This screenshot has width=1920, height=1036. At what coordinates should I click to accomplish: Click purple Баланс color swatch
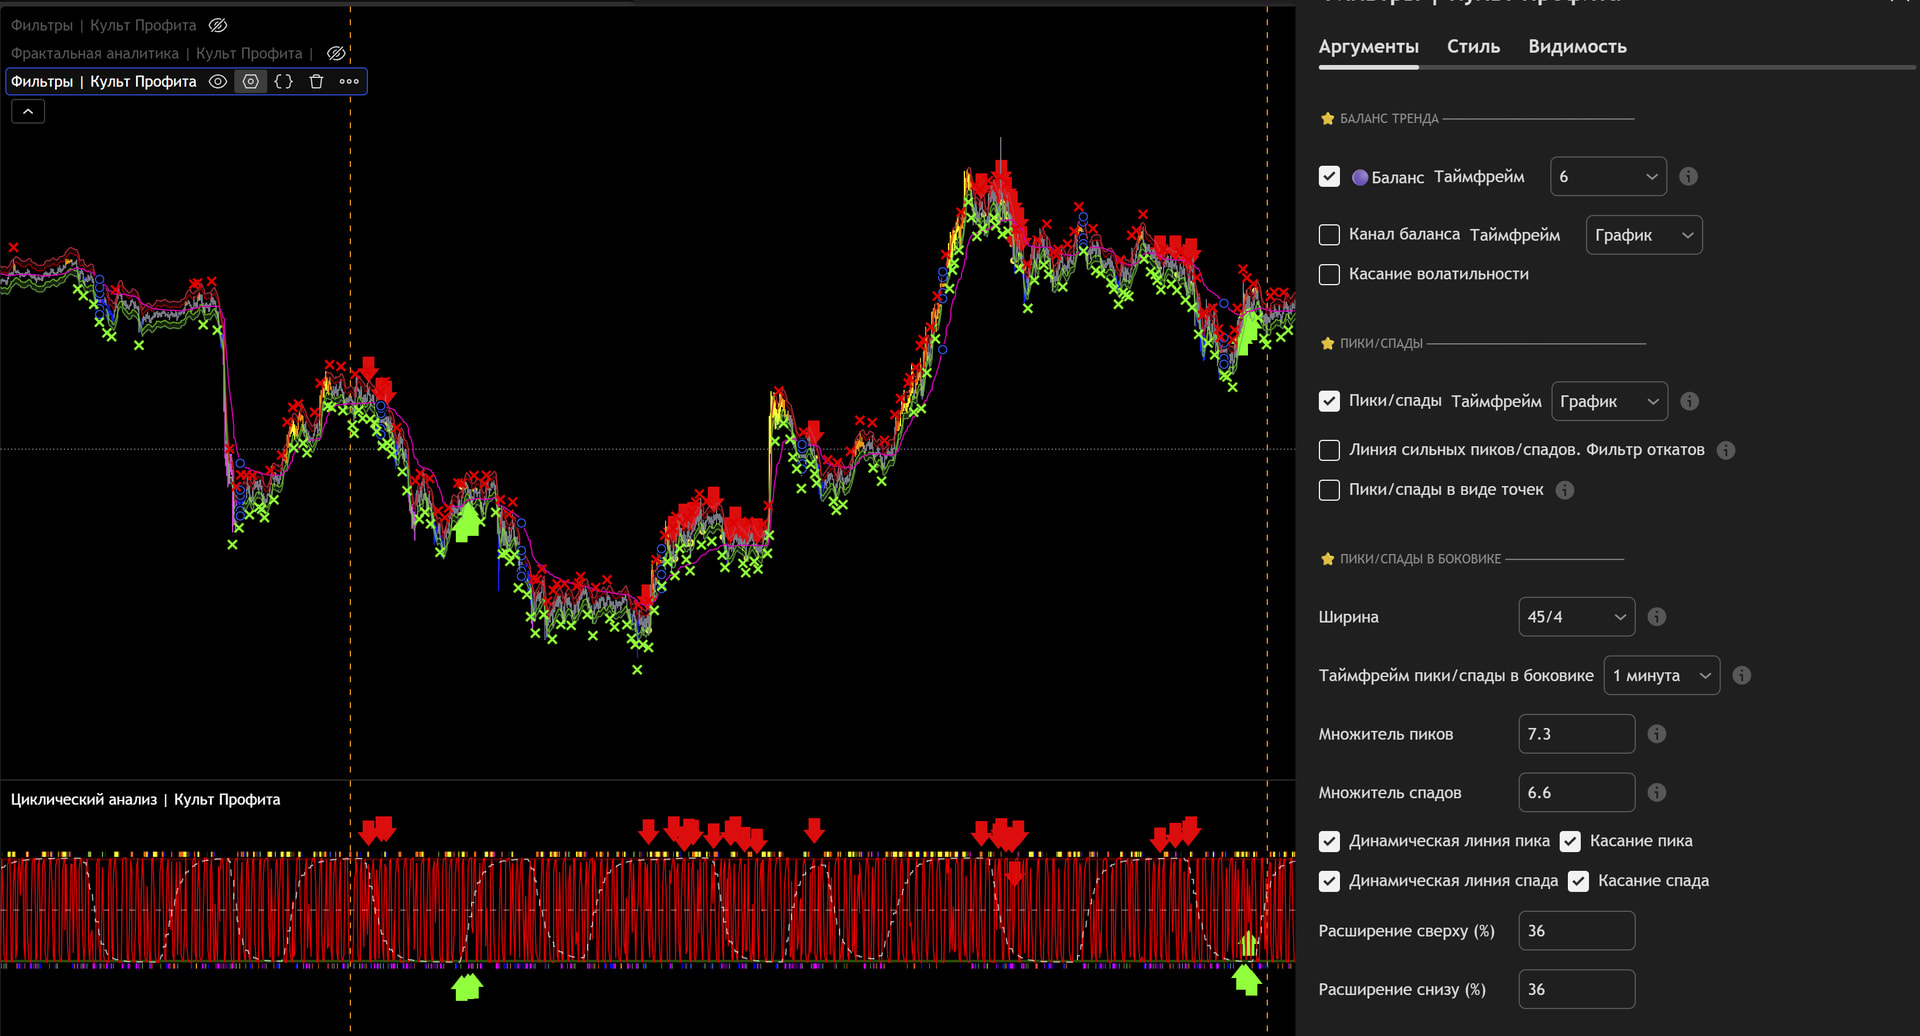(1359, 178)
